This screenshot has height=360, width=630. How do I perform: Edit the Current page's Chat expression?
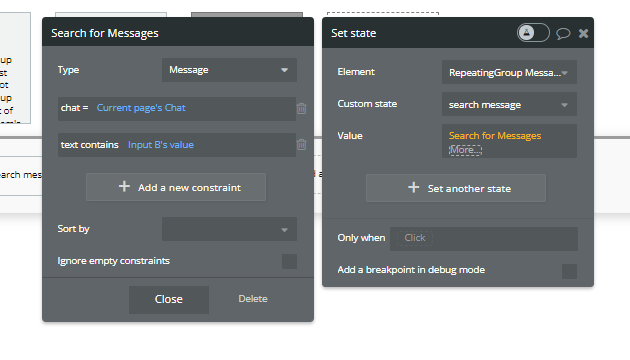(x=141, y=108)
